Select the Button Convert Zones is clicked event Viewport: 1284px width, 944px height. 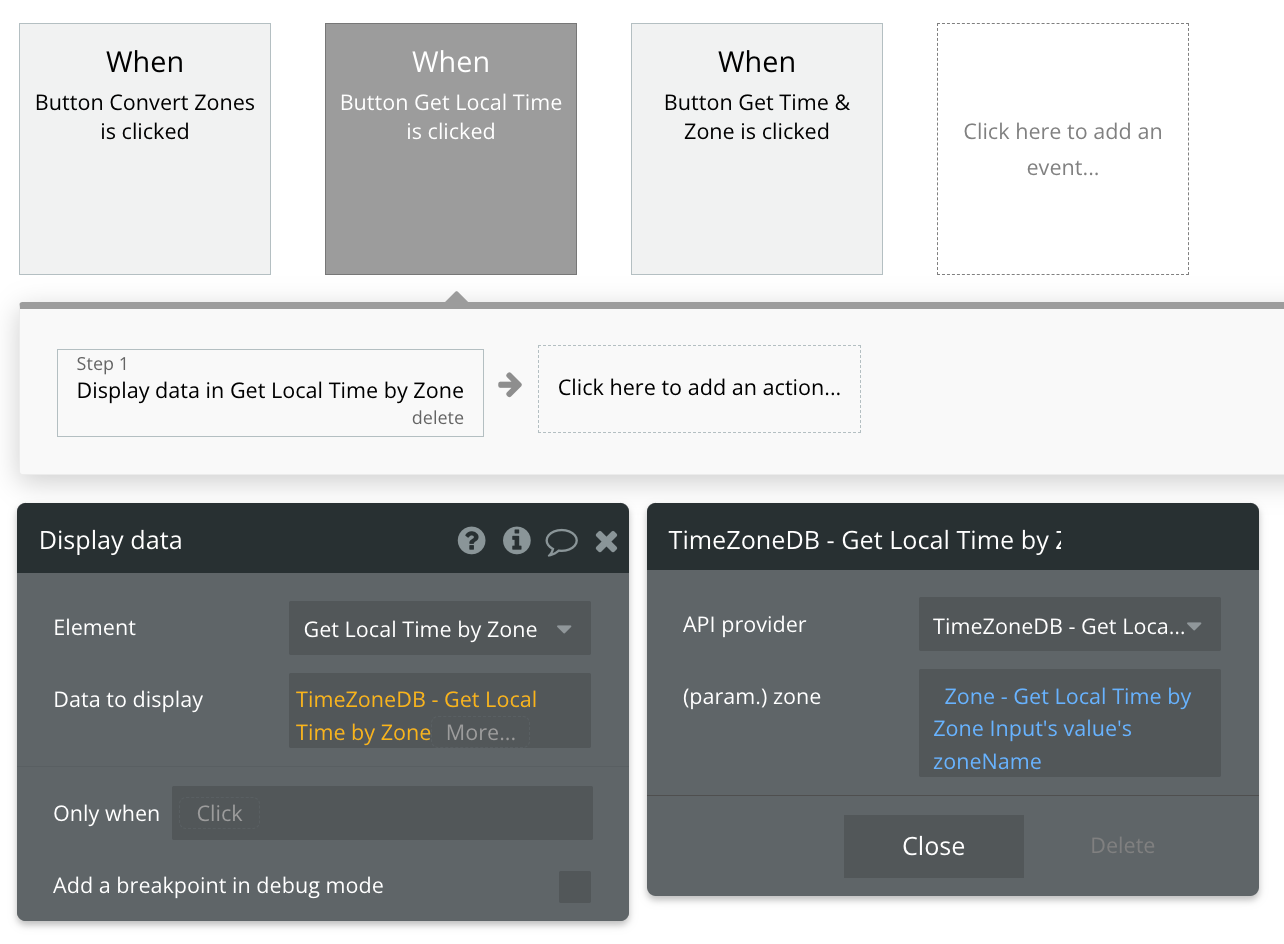(x=145, y=149)
